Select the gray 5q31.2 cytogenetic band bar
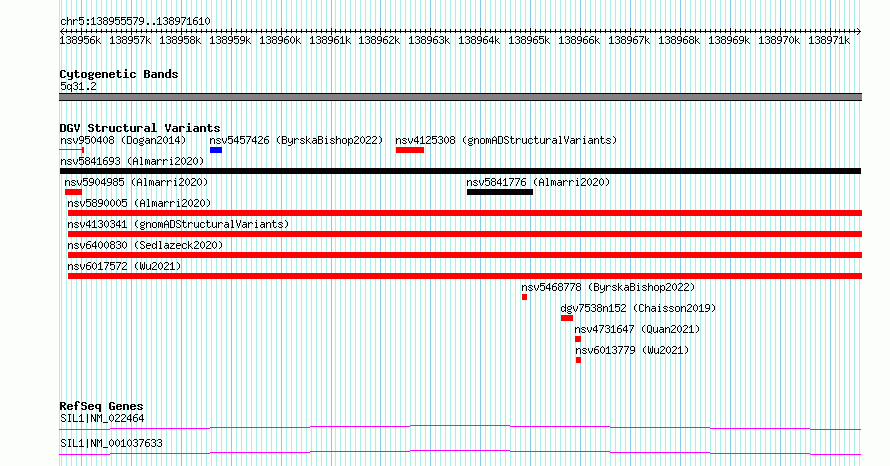This screenshot has width=890, height=466. tap(460, 97)
